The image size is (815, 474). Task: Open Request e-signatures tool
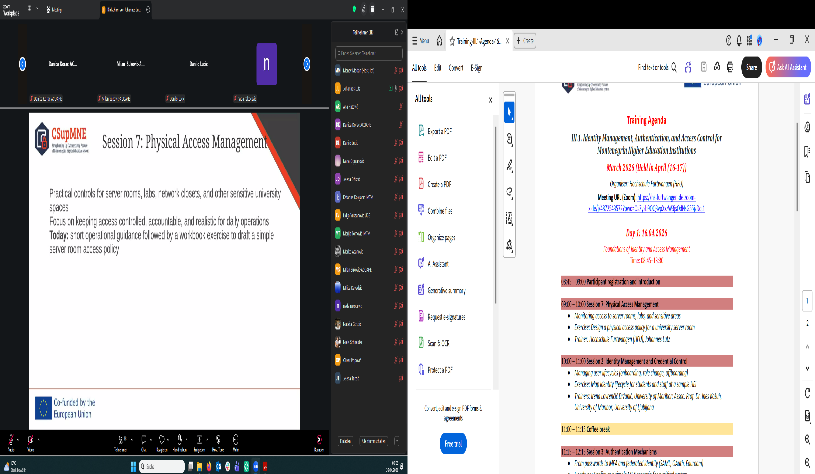click(x=442, y=317)
